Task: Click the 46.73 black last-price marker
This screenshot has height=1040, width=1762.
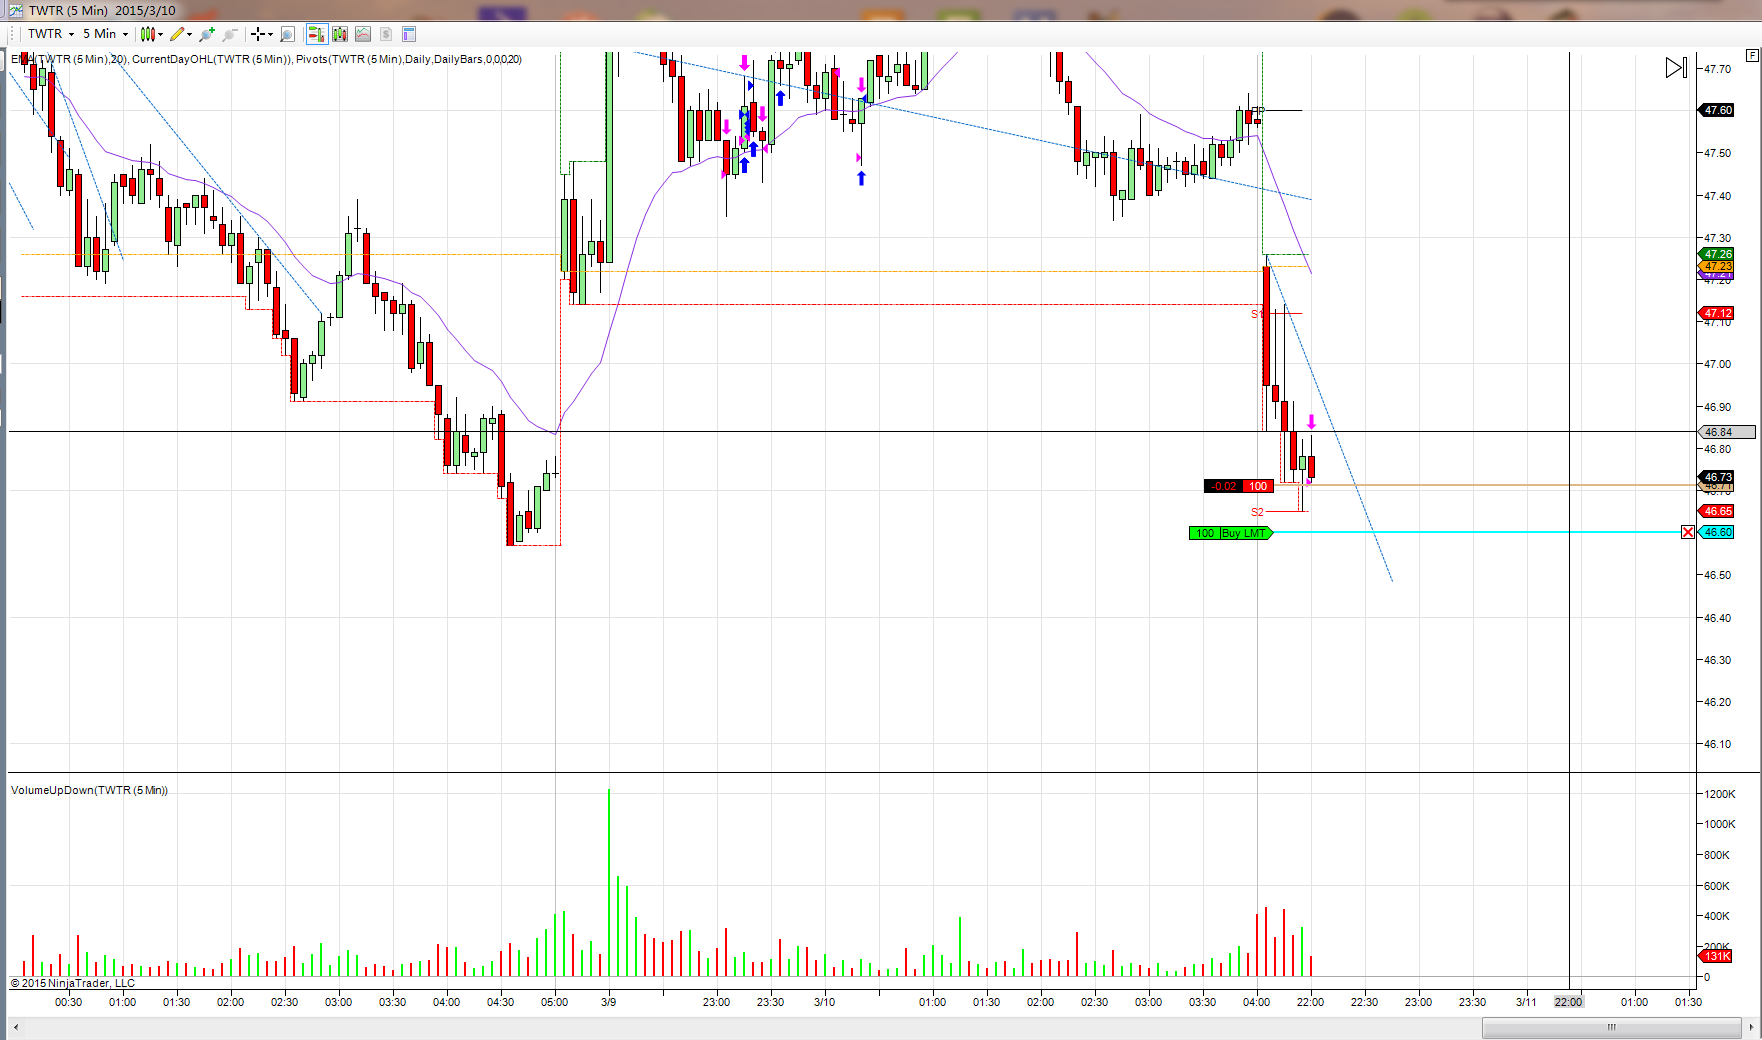Action: point(1717,477)
